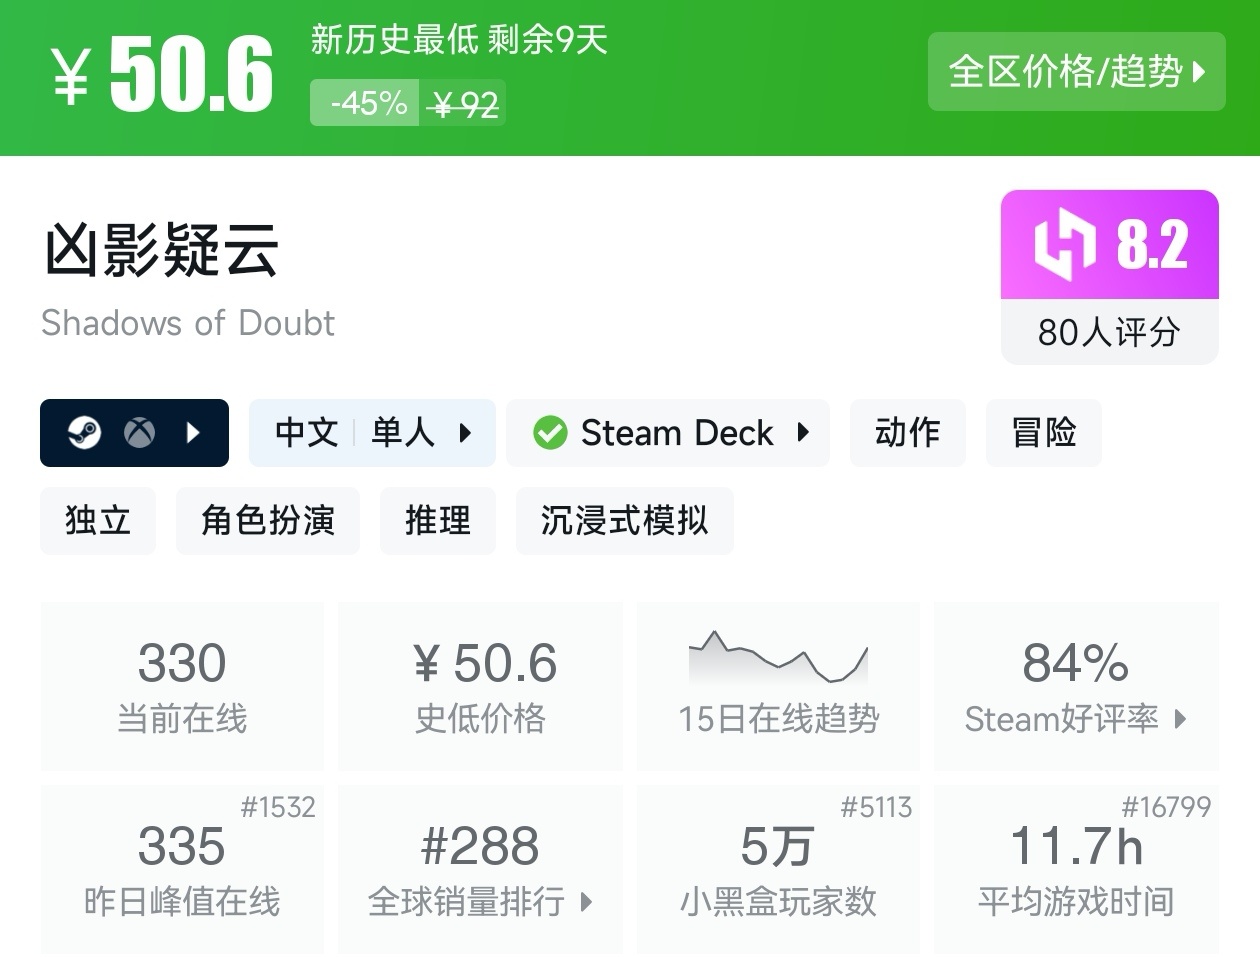
Task: Select the 推理 genre tag
Action: point(438,521)
